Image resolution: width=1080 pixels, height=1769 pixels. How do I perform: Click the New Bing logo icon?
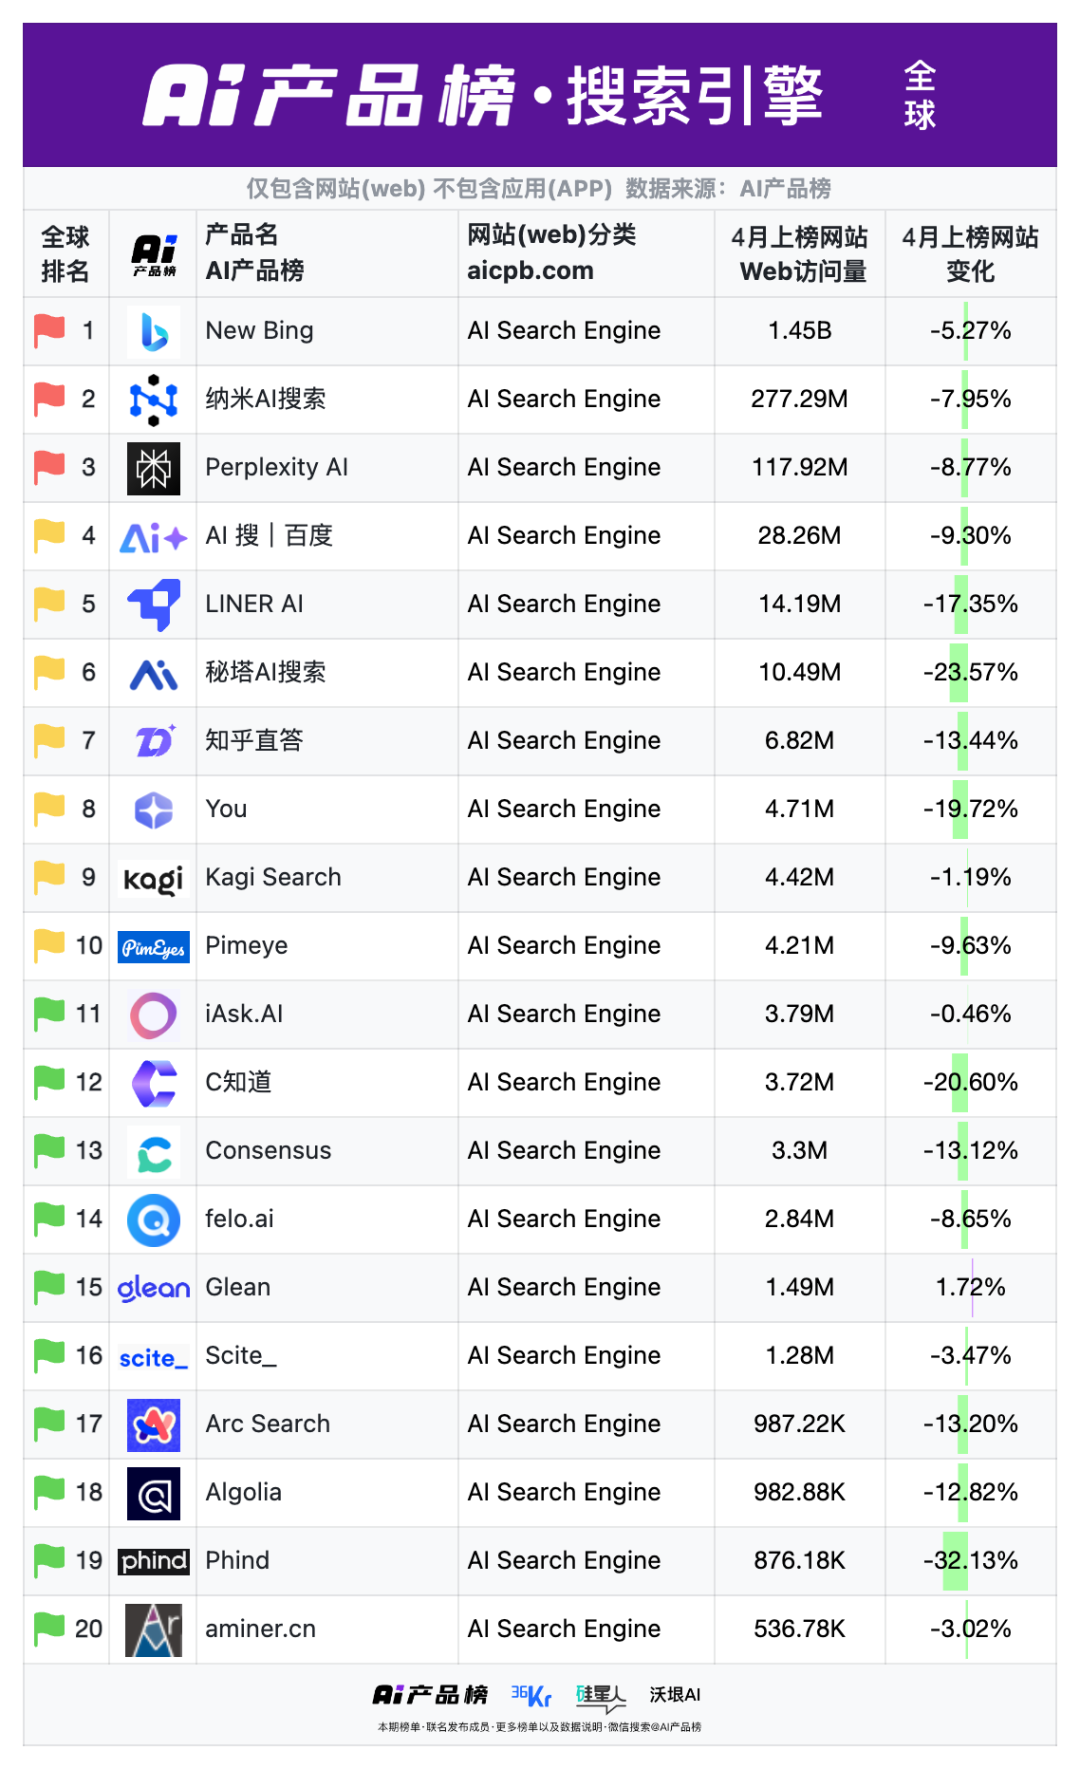[x=154, y=332]
